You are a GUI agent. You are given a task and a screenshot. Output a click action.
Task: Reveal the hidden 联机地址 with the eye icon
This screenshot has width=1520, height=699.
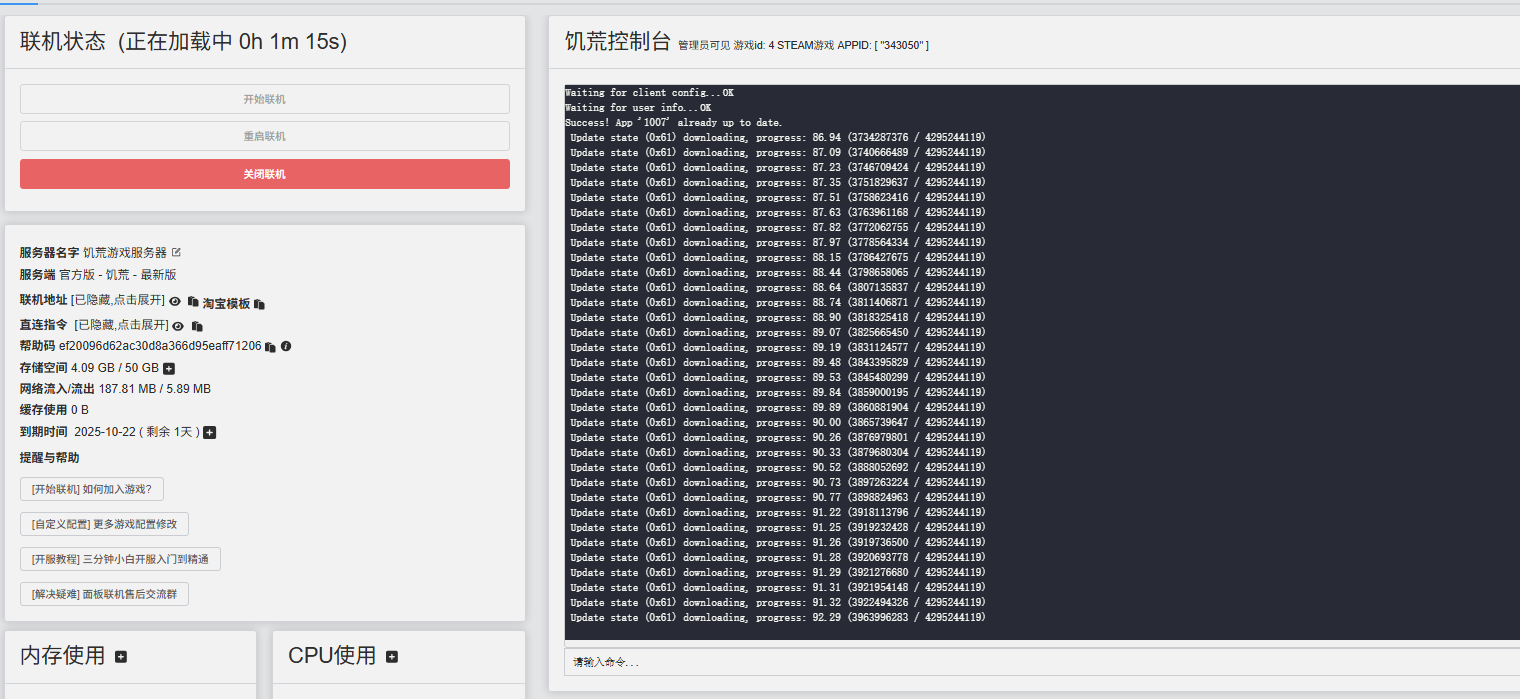(x=175, y=302)
